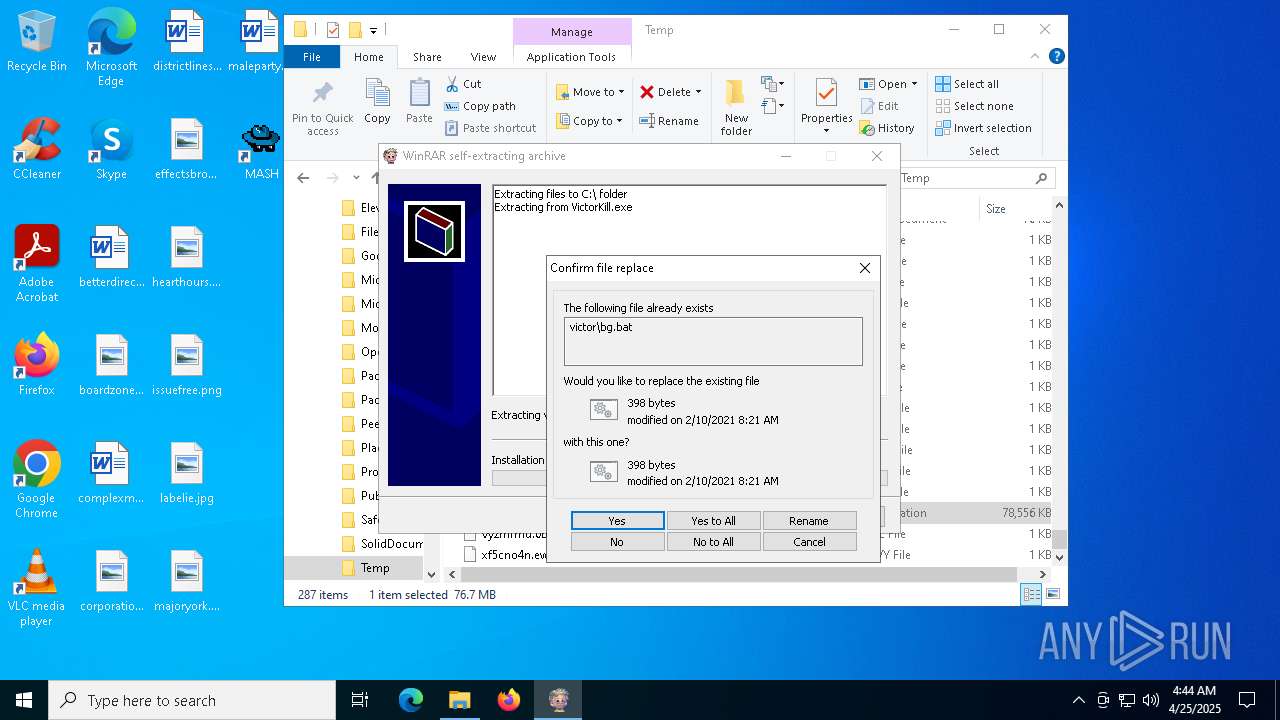Click the horizontal scrollbar in Explorer
This screenshot has width=1280, height=720.
click(x=738, y=574)
